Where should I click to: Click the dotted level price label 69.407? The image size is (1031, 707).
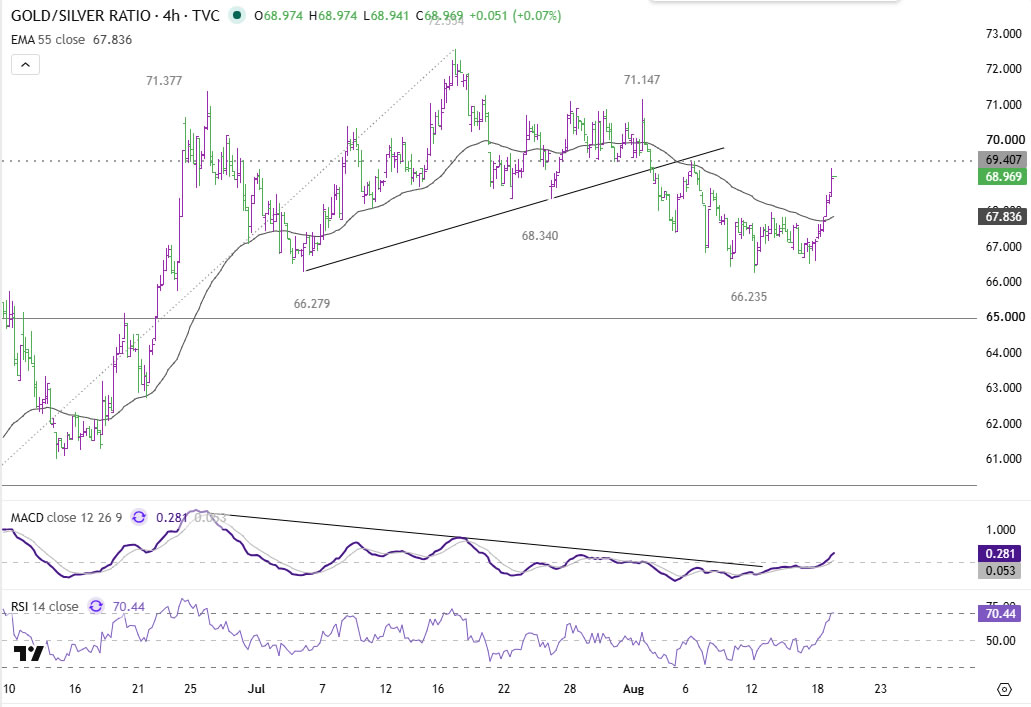click(1002, 159)
